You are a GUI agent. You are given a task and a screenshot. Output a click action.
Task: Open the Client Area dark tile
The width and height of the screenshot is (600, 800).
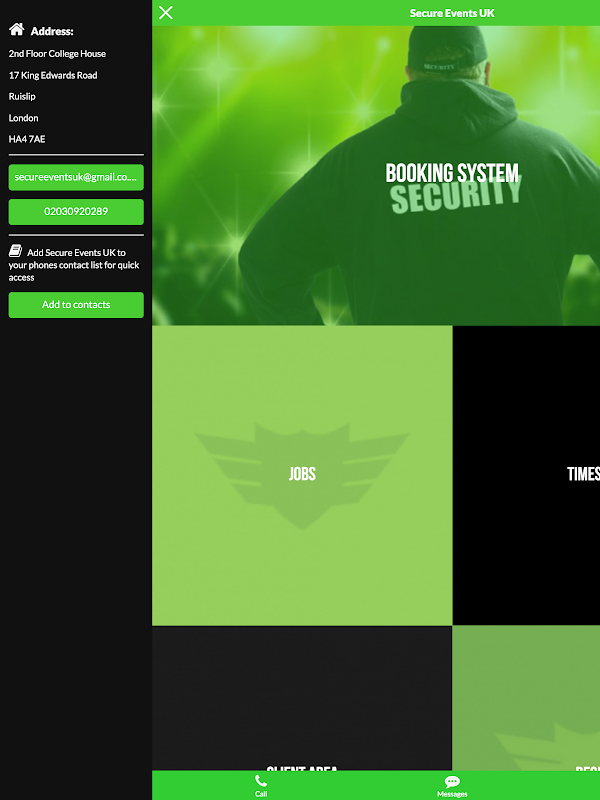[x=302, y=698]
